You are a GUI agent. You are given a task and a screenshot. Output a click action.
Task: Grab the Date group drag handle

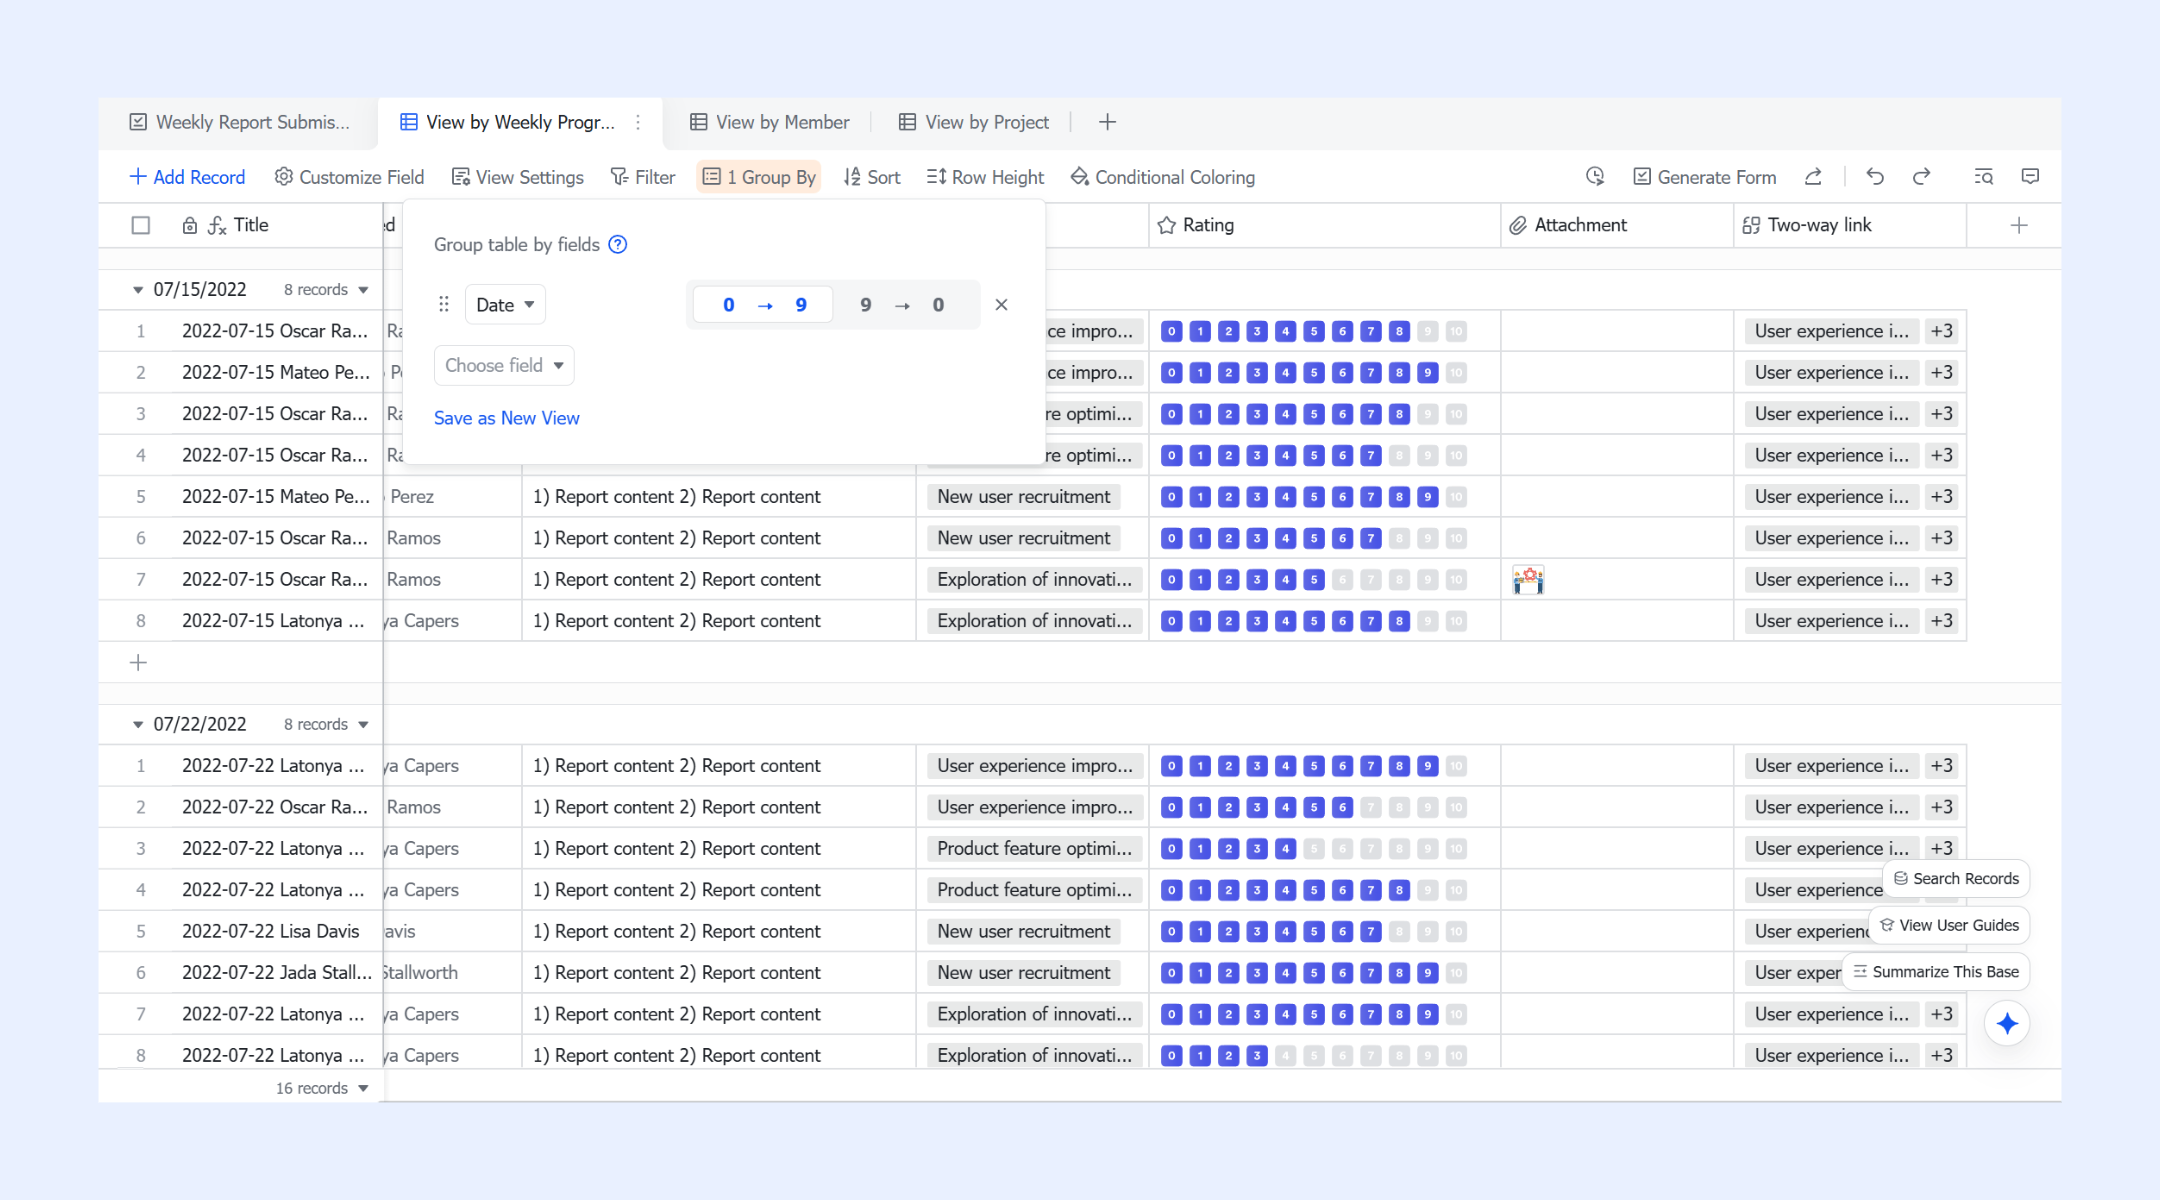pyautogui.click(x=444, y=304)
